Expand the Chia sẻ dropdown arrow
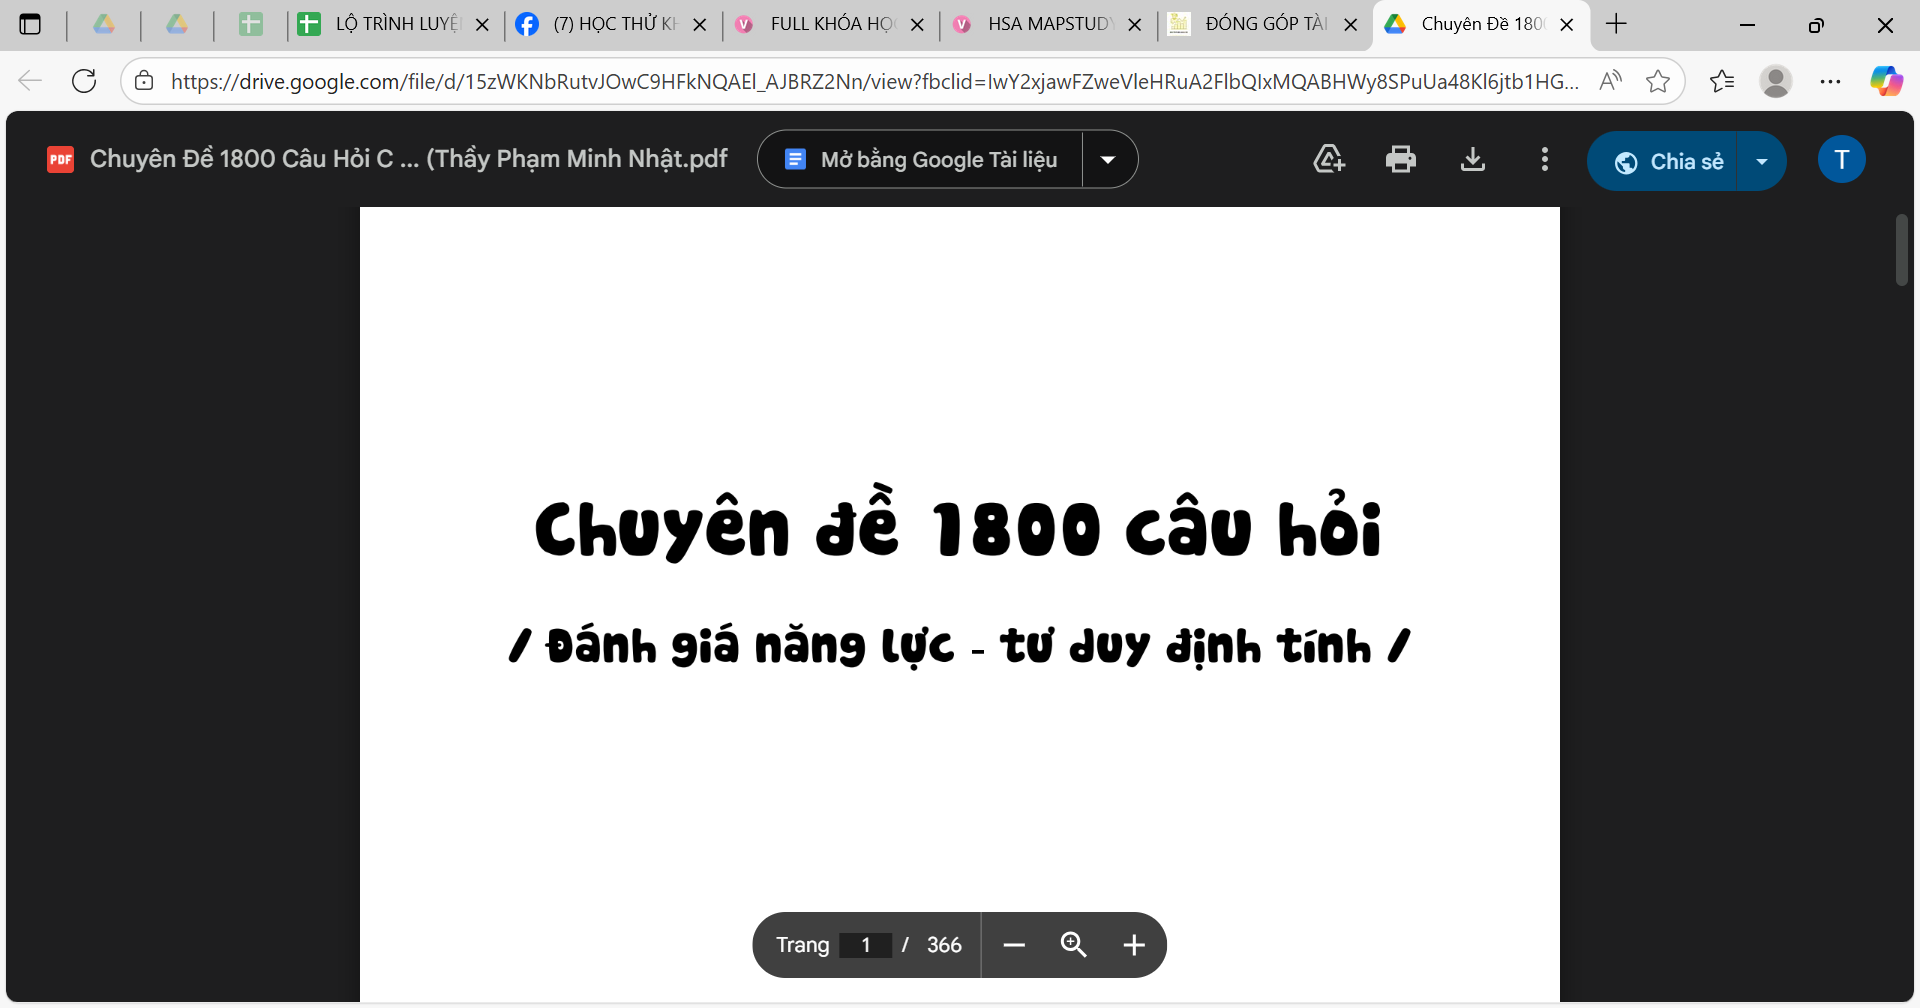 tap(1762, 161)
